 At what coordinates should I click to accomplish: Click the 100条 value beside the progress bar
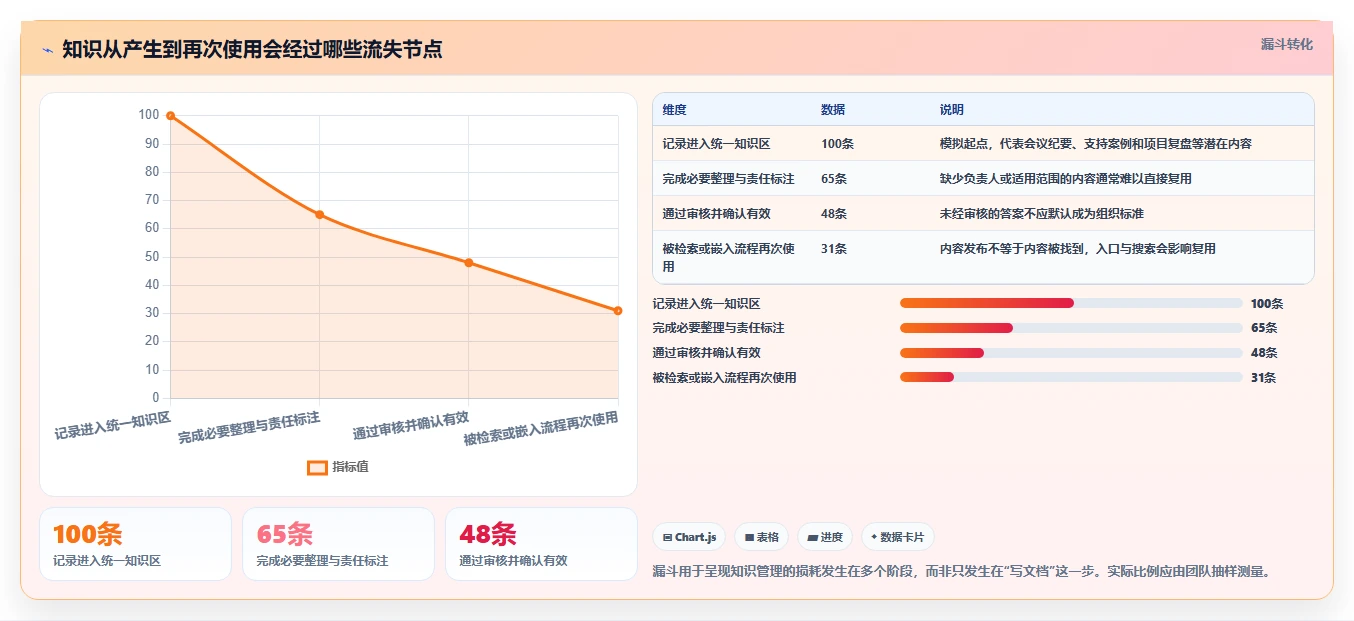pyautogui.click(x=1267, y=304)
